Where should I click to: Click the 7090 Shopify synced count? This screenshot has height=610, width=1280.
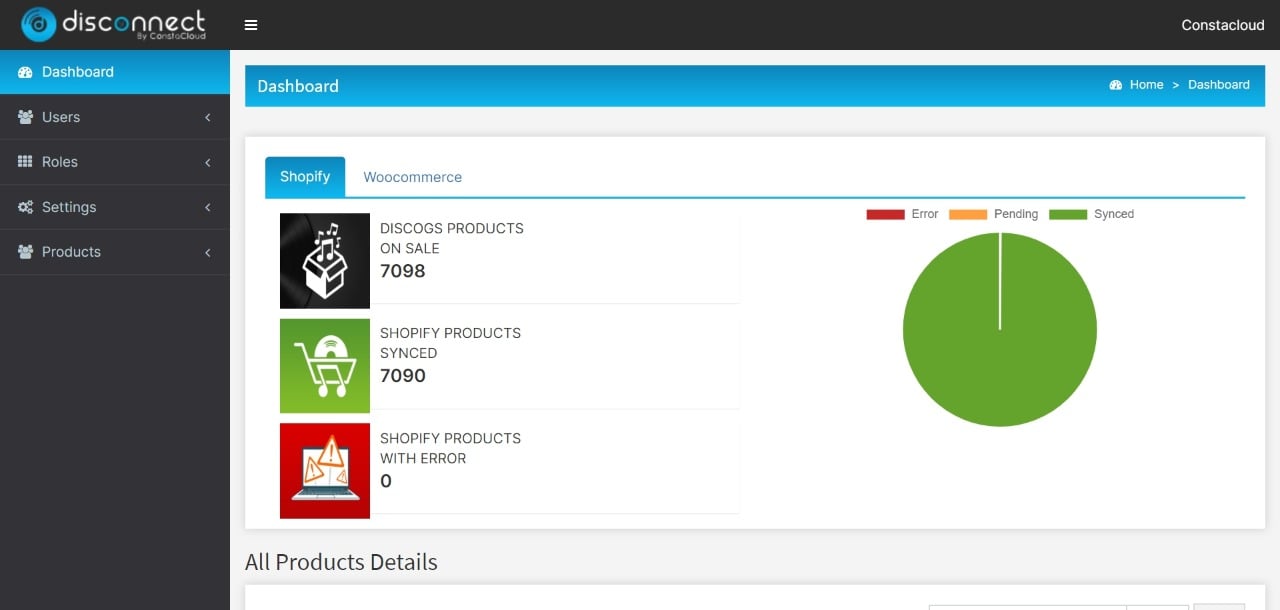click(x=403, y=376)
